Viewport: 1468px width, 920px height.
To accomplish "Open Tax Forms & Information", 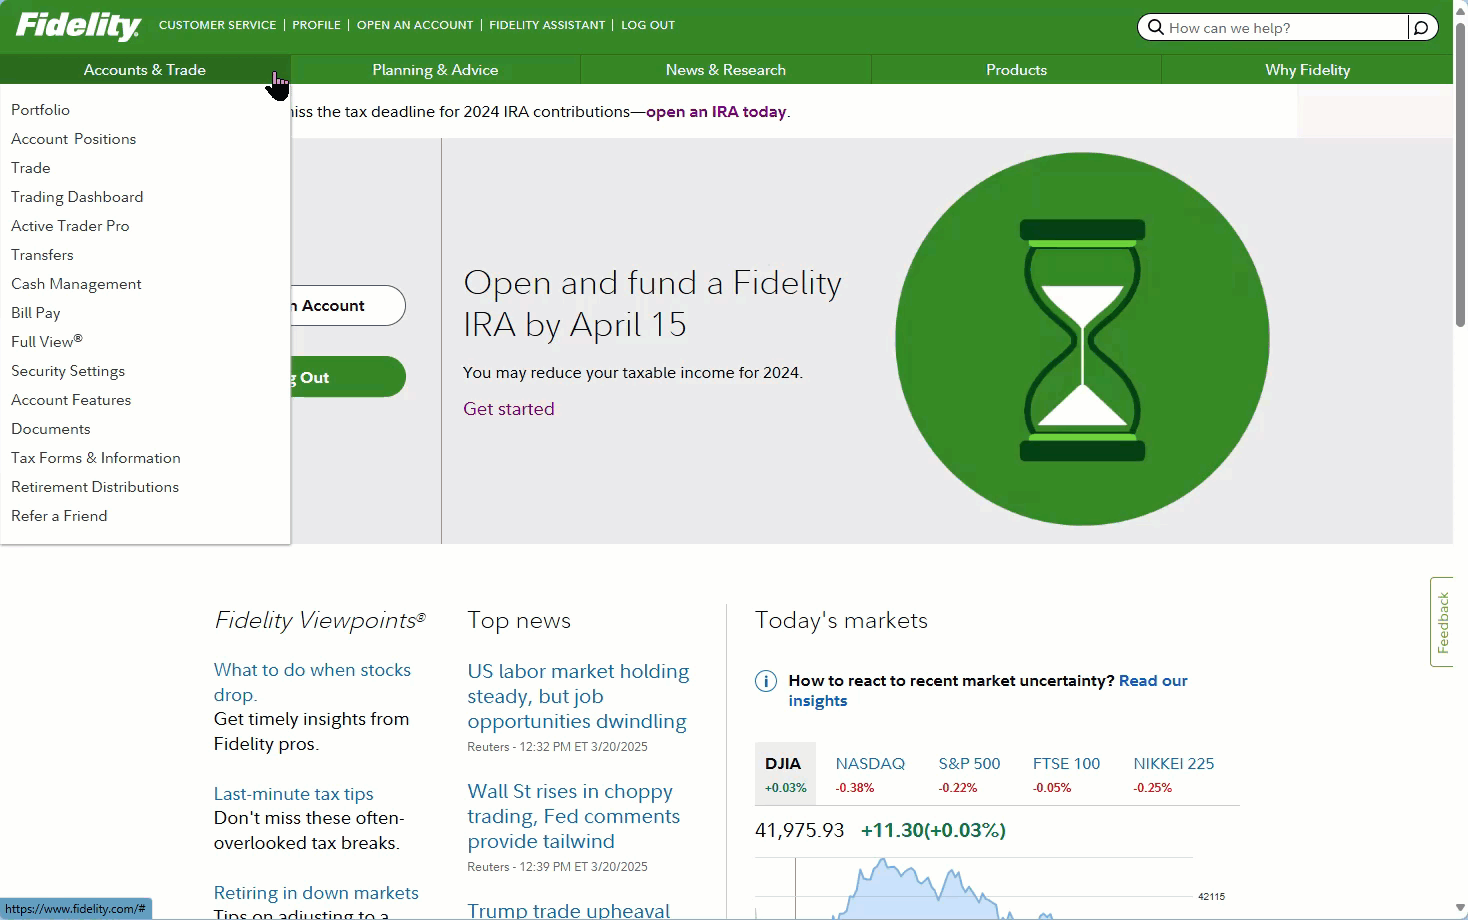I will (x=96, y=458).
